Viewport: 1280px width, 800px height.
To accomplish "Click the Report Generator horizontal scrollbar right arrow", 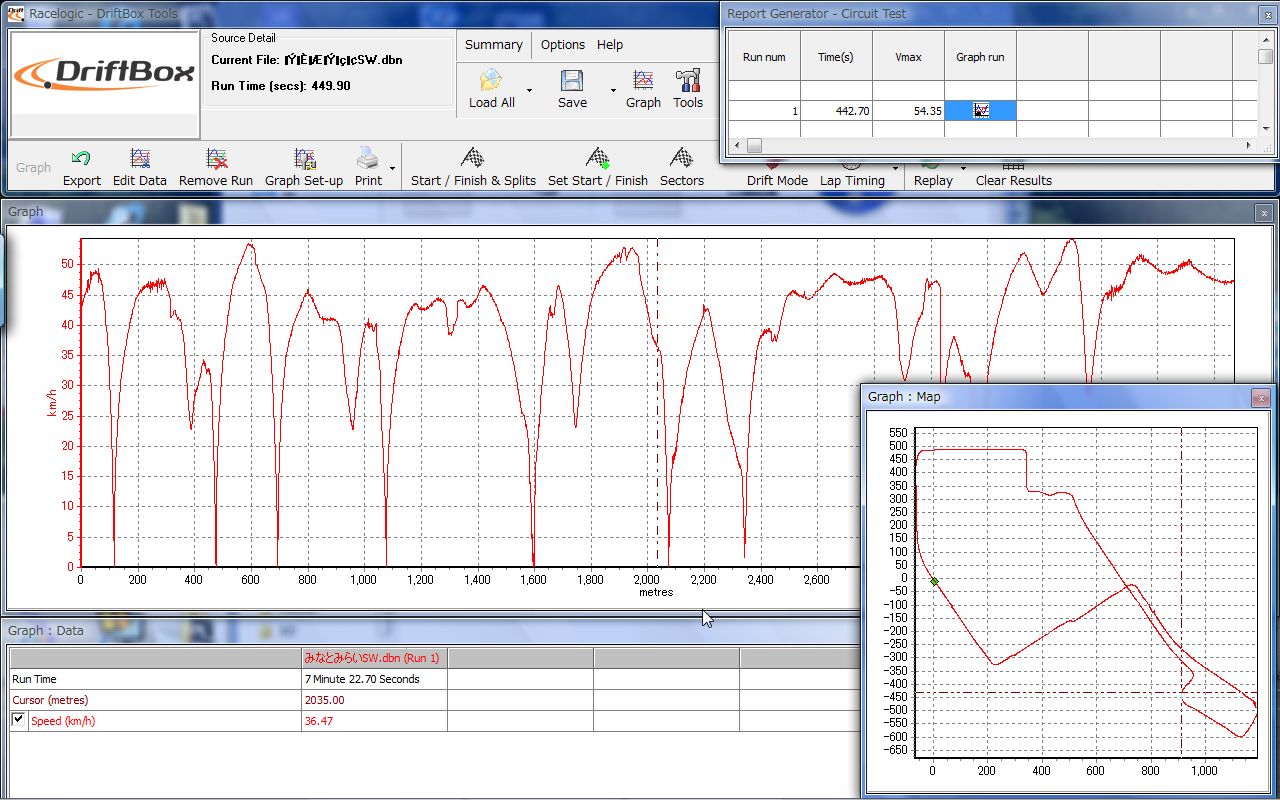I will pos(1248,145).
